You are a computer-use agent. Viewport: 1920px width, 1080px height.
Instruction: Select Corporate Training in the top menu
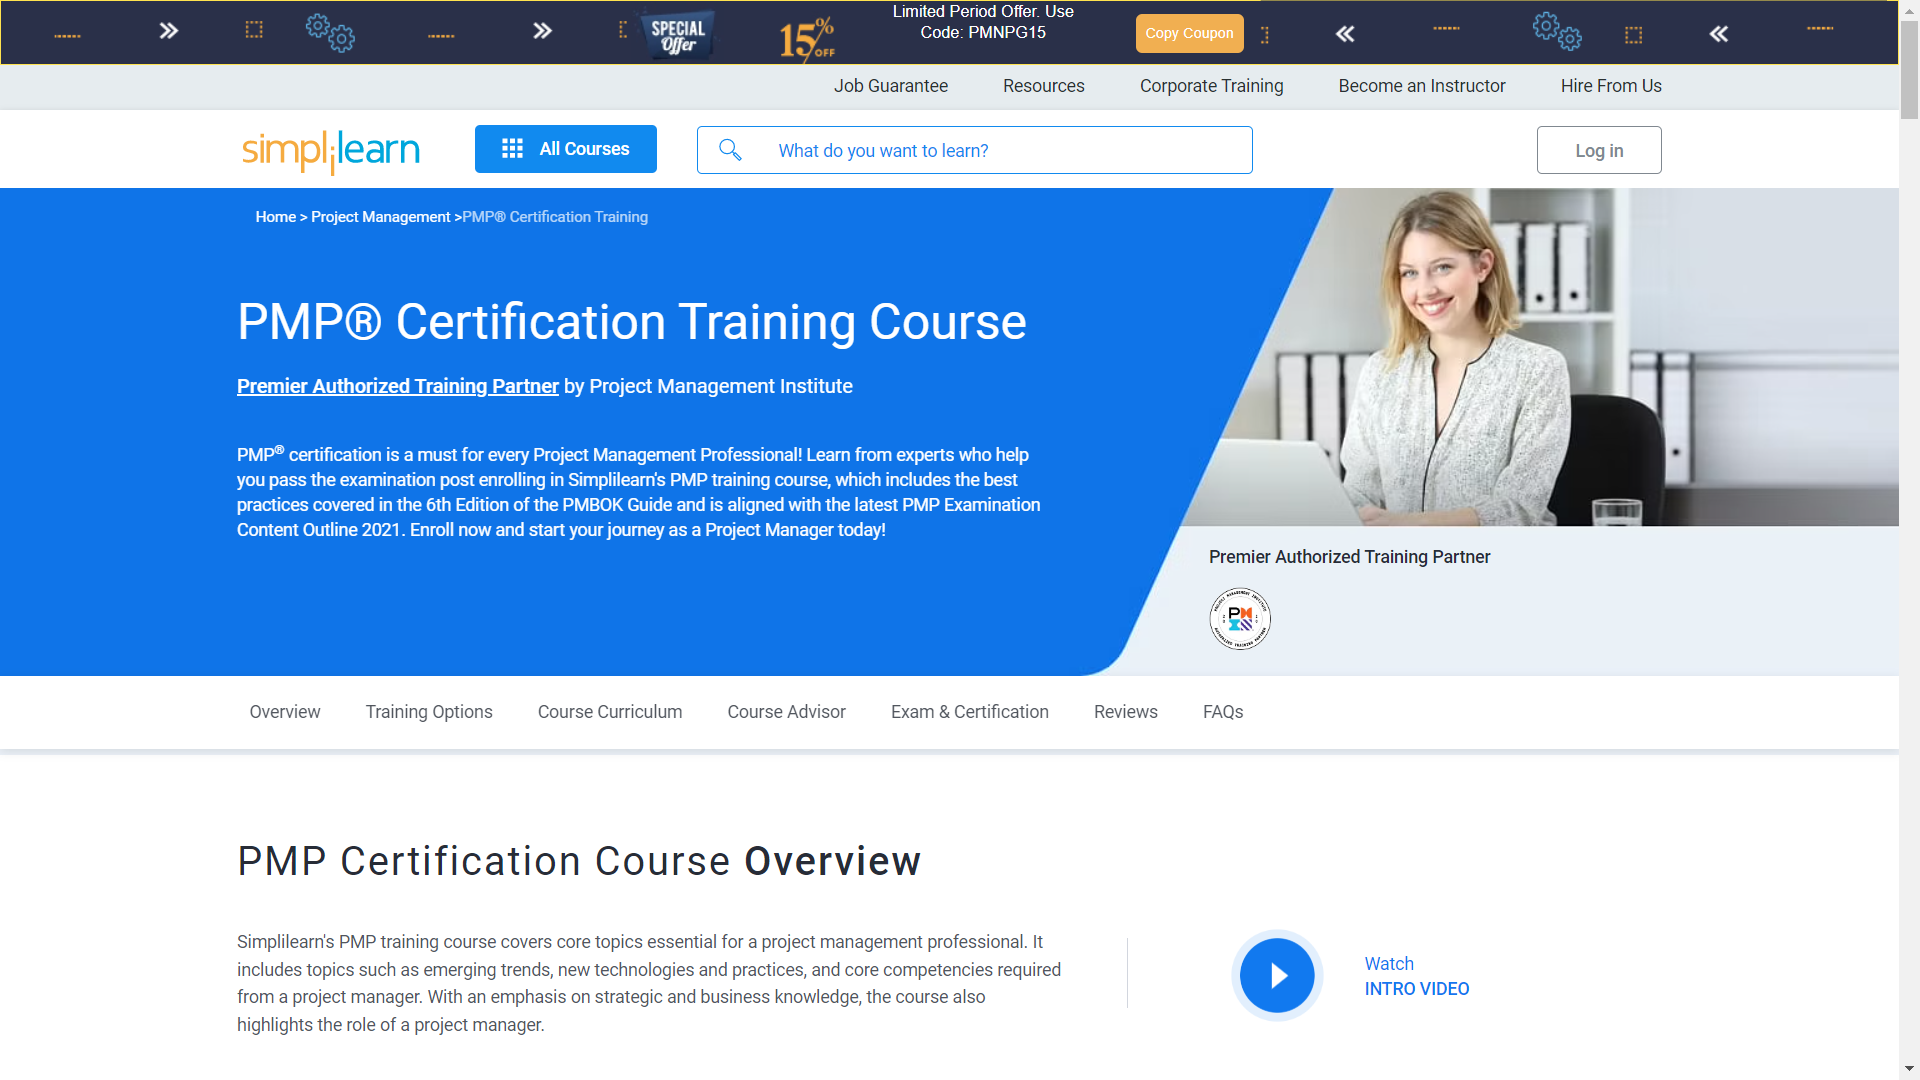[x=1211, y=86]
